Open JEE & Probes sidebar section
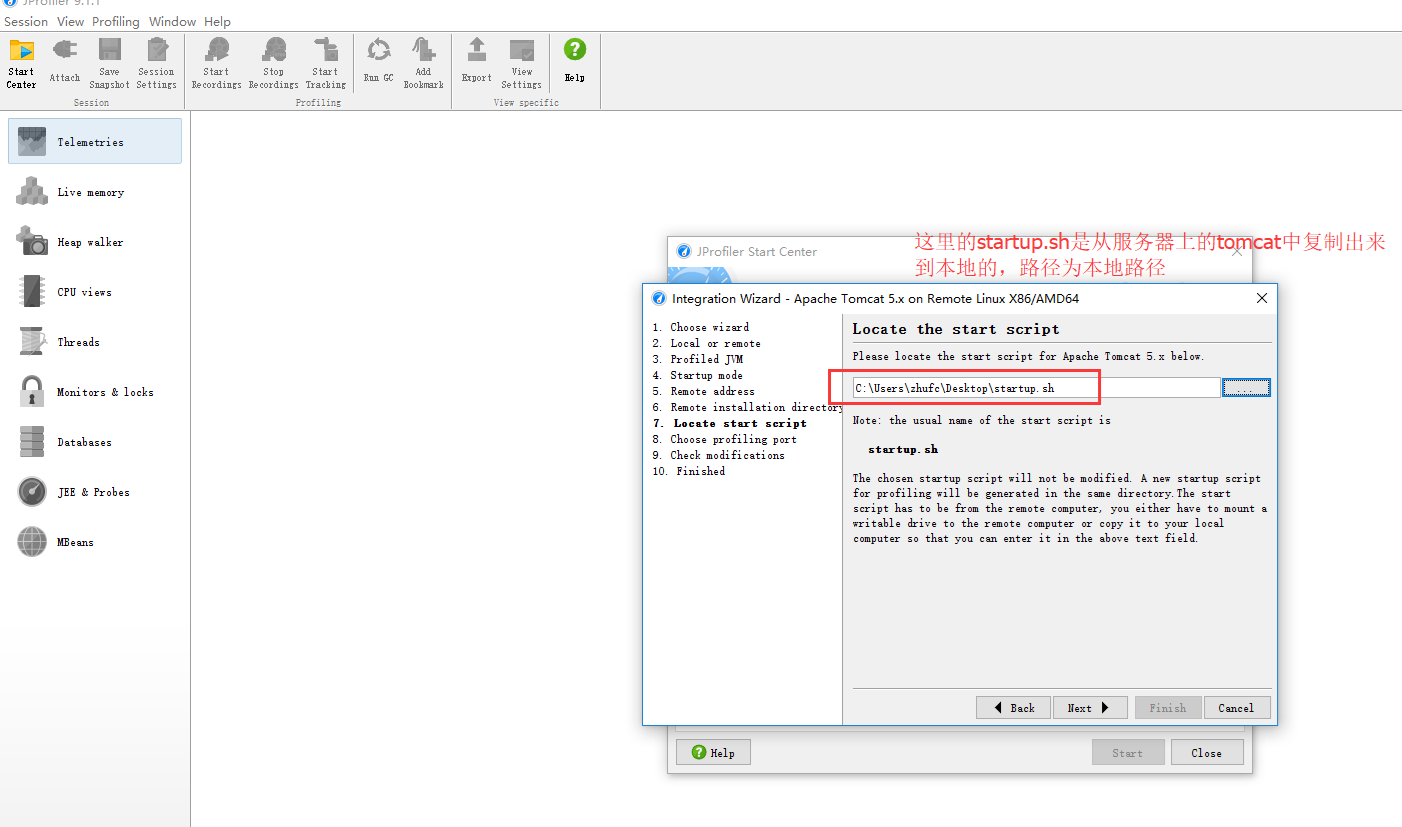Image resolution: width=1402 pixels, height=827 pixels. [x=95, y=491]
